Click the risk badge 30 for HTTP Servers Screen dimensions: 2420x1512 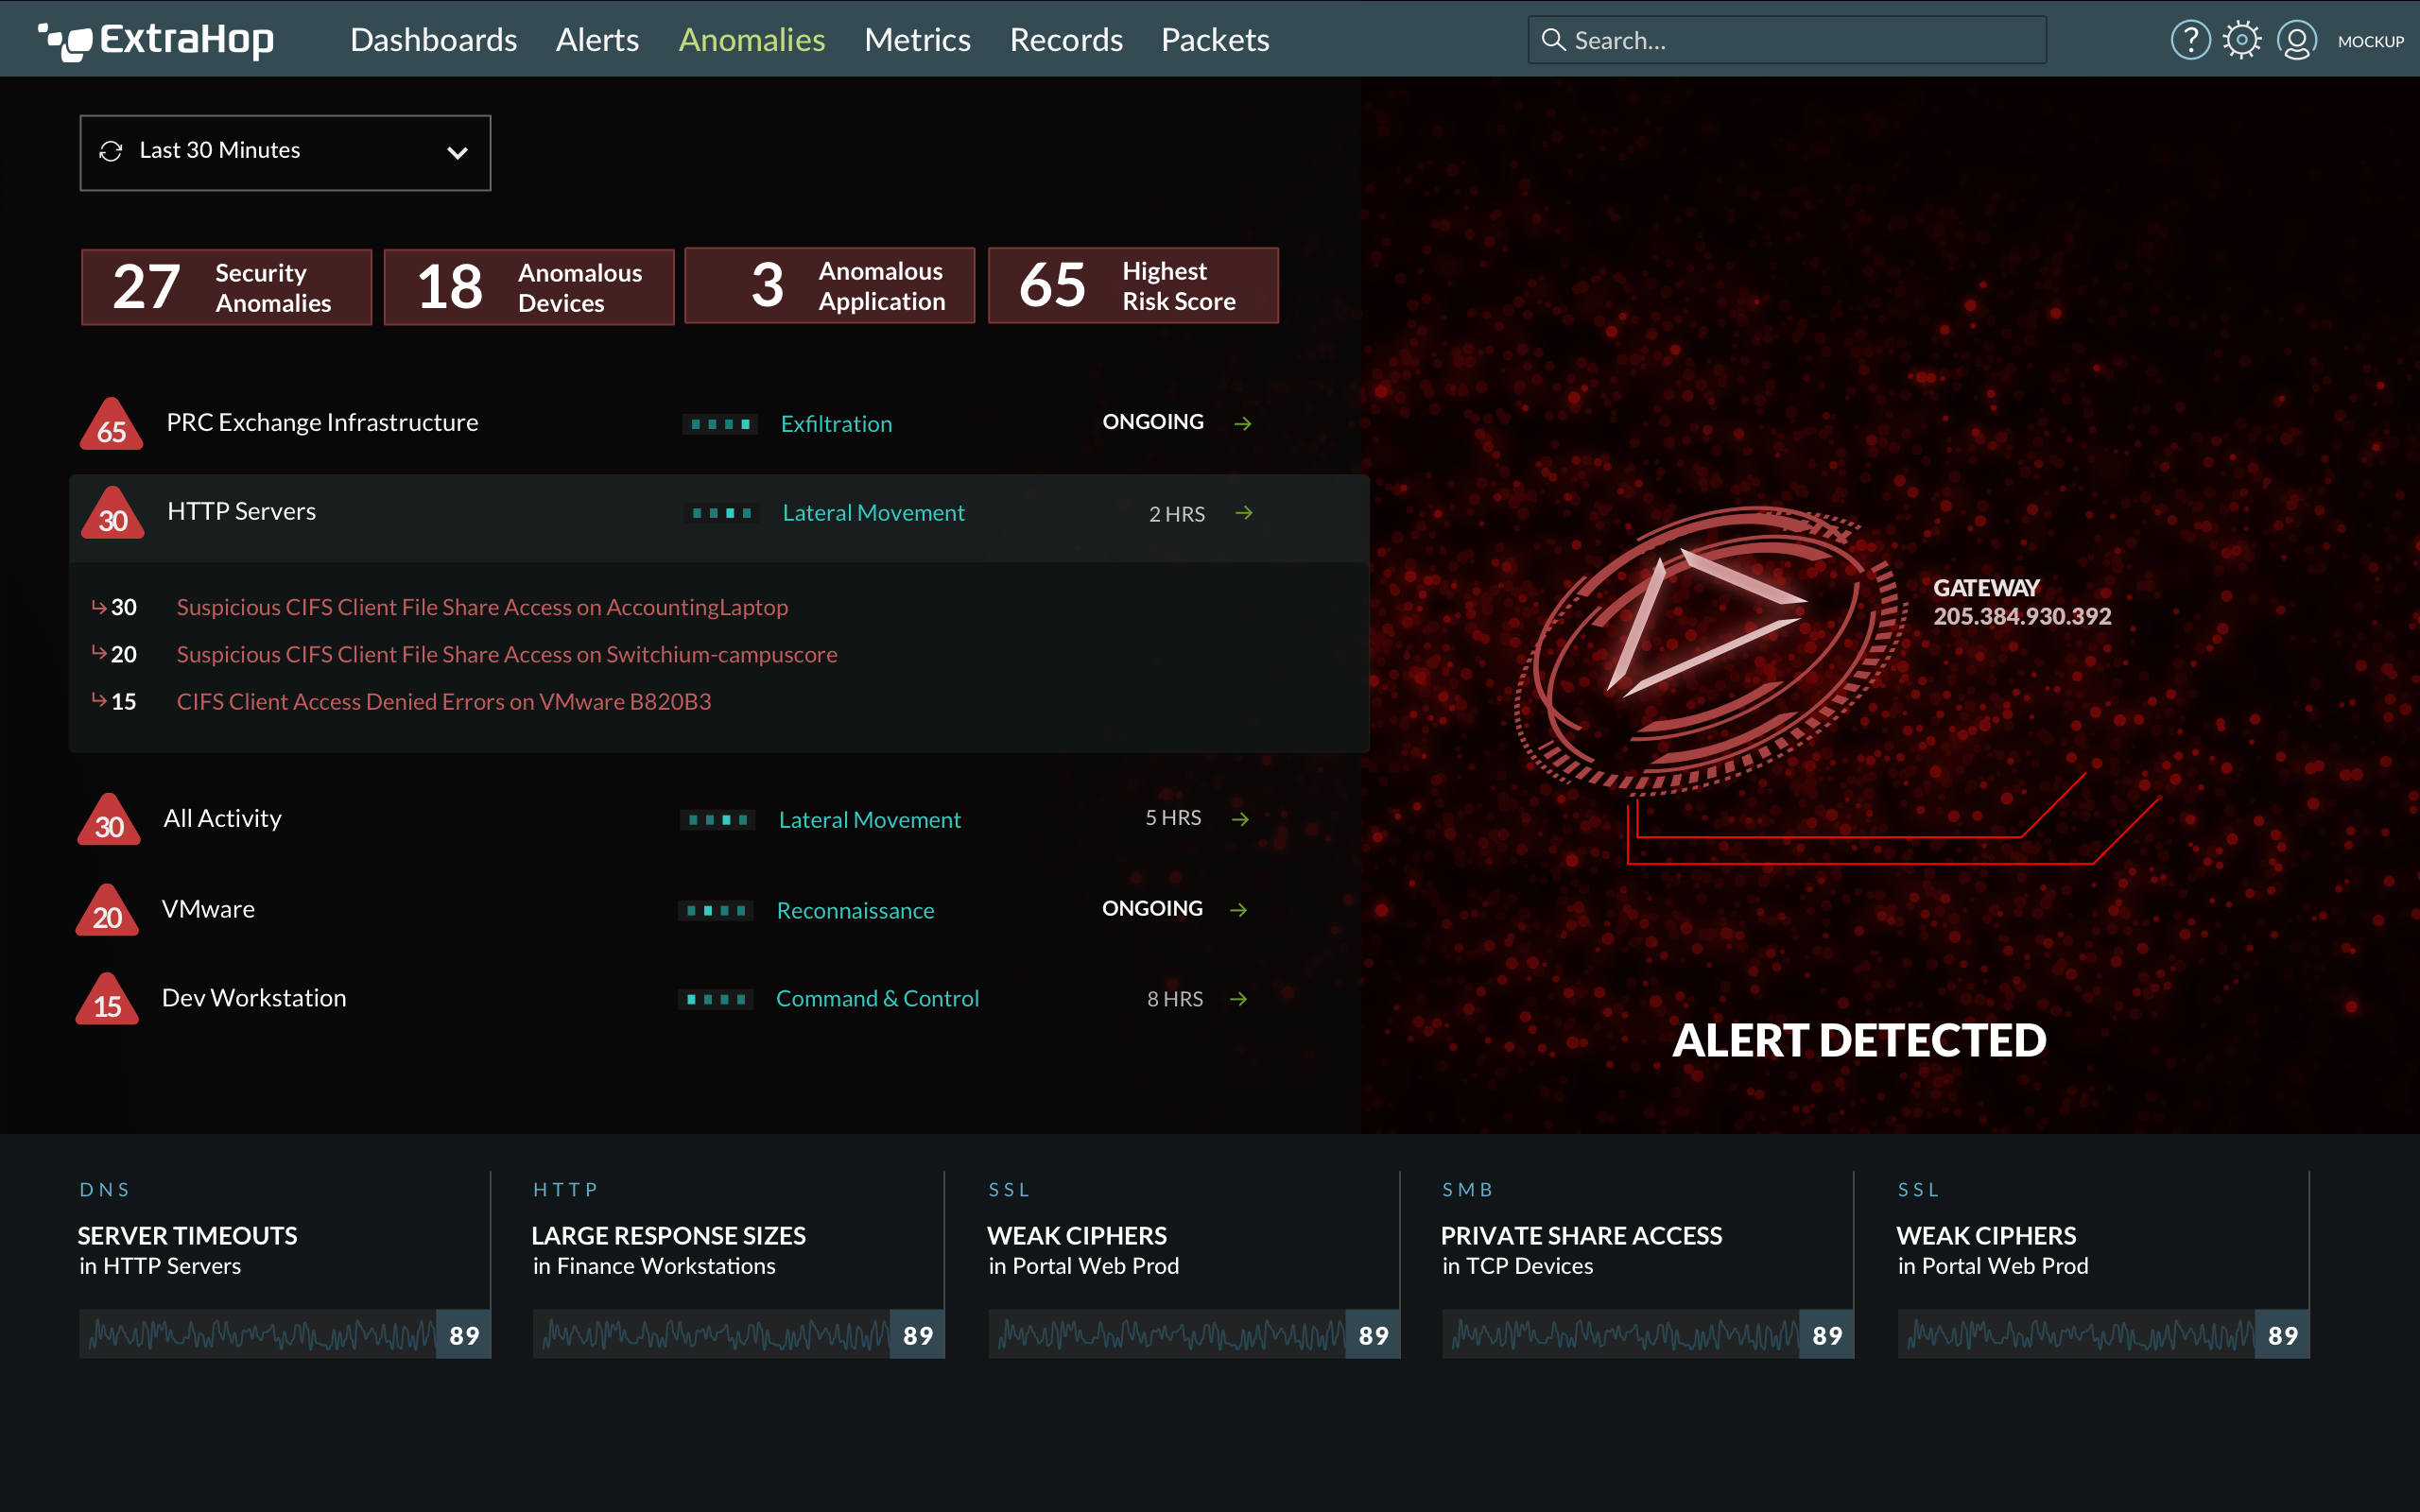113,513
